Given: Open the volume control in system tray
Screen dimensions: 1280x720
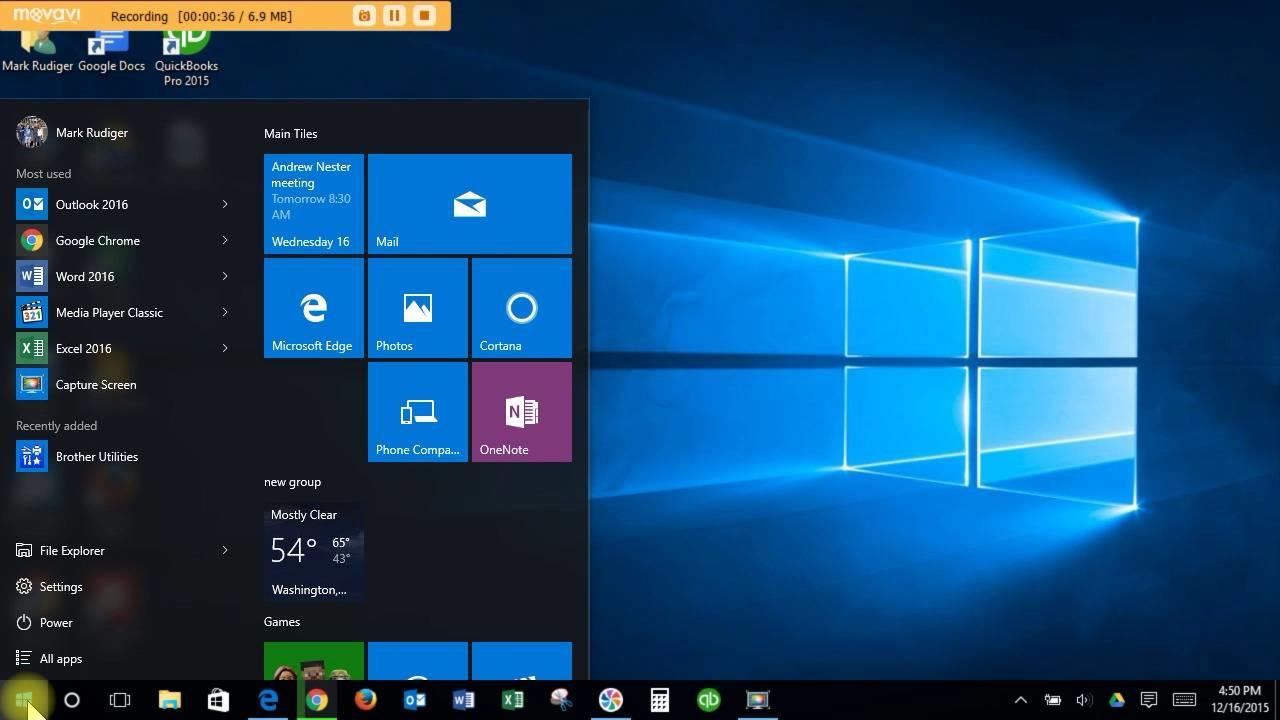Looking at the screenshot, I should [x=1083, y=700].
